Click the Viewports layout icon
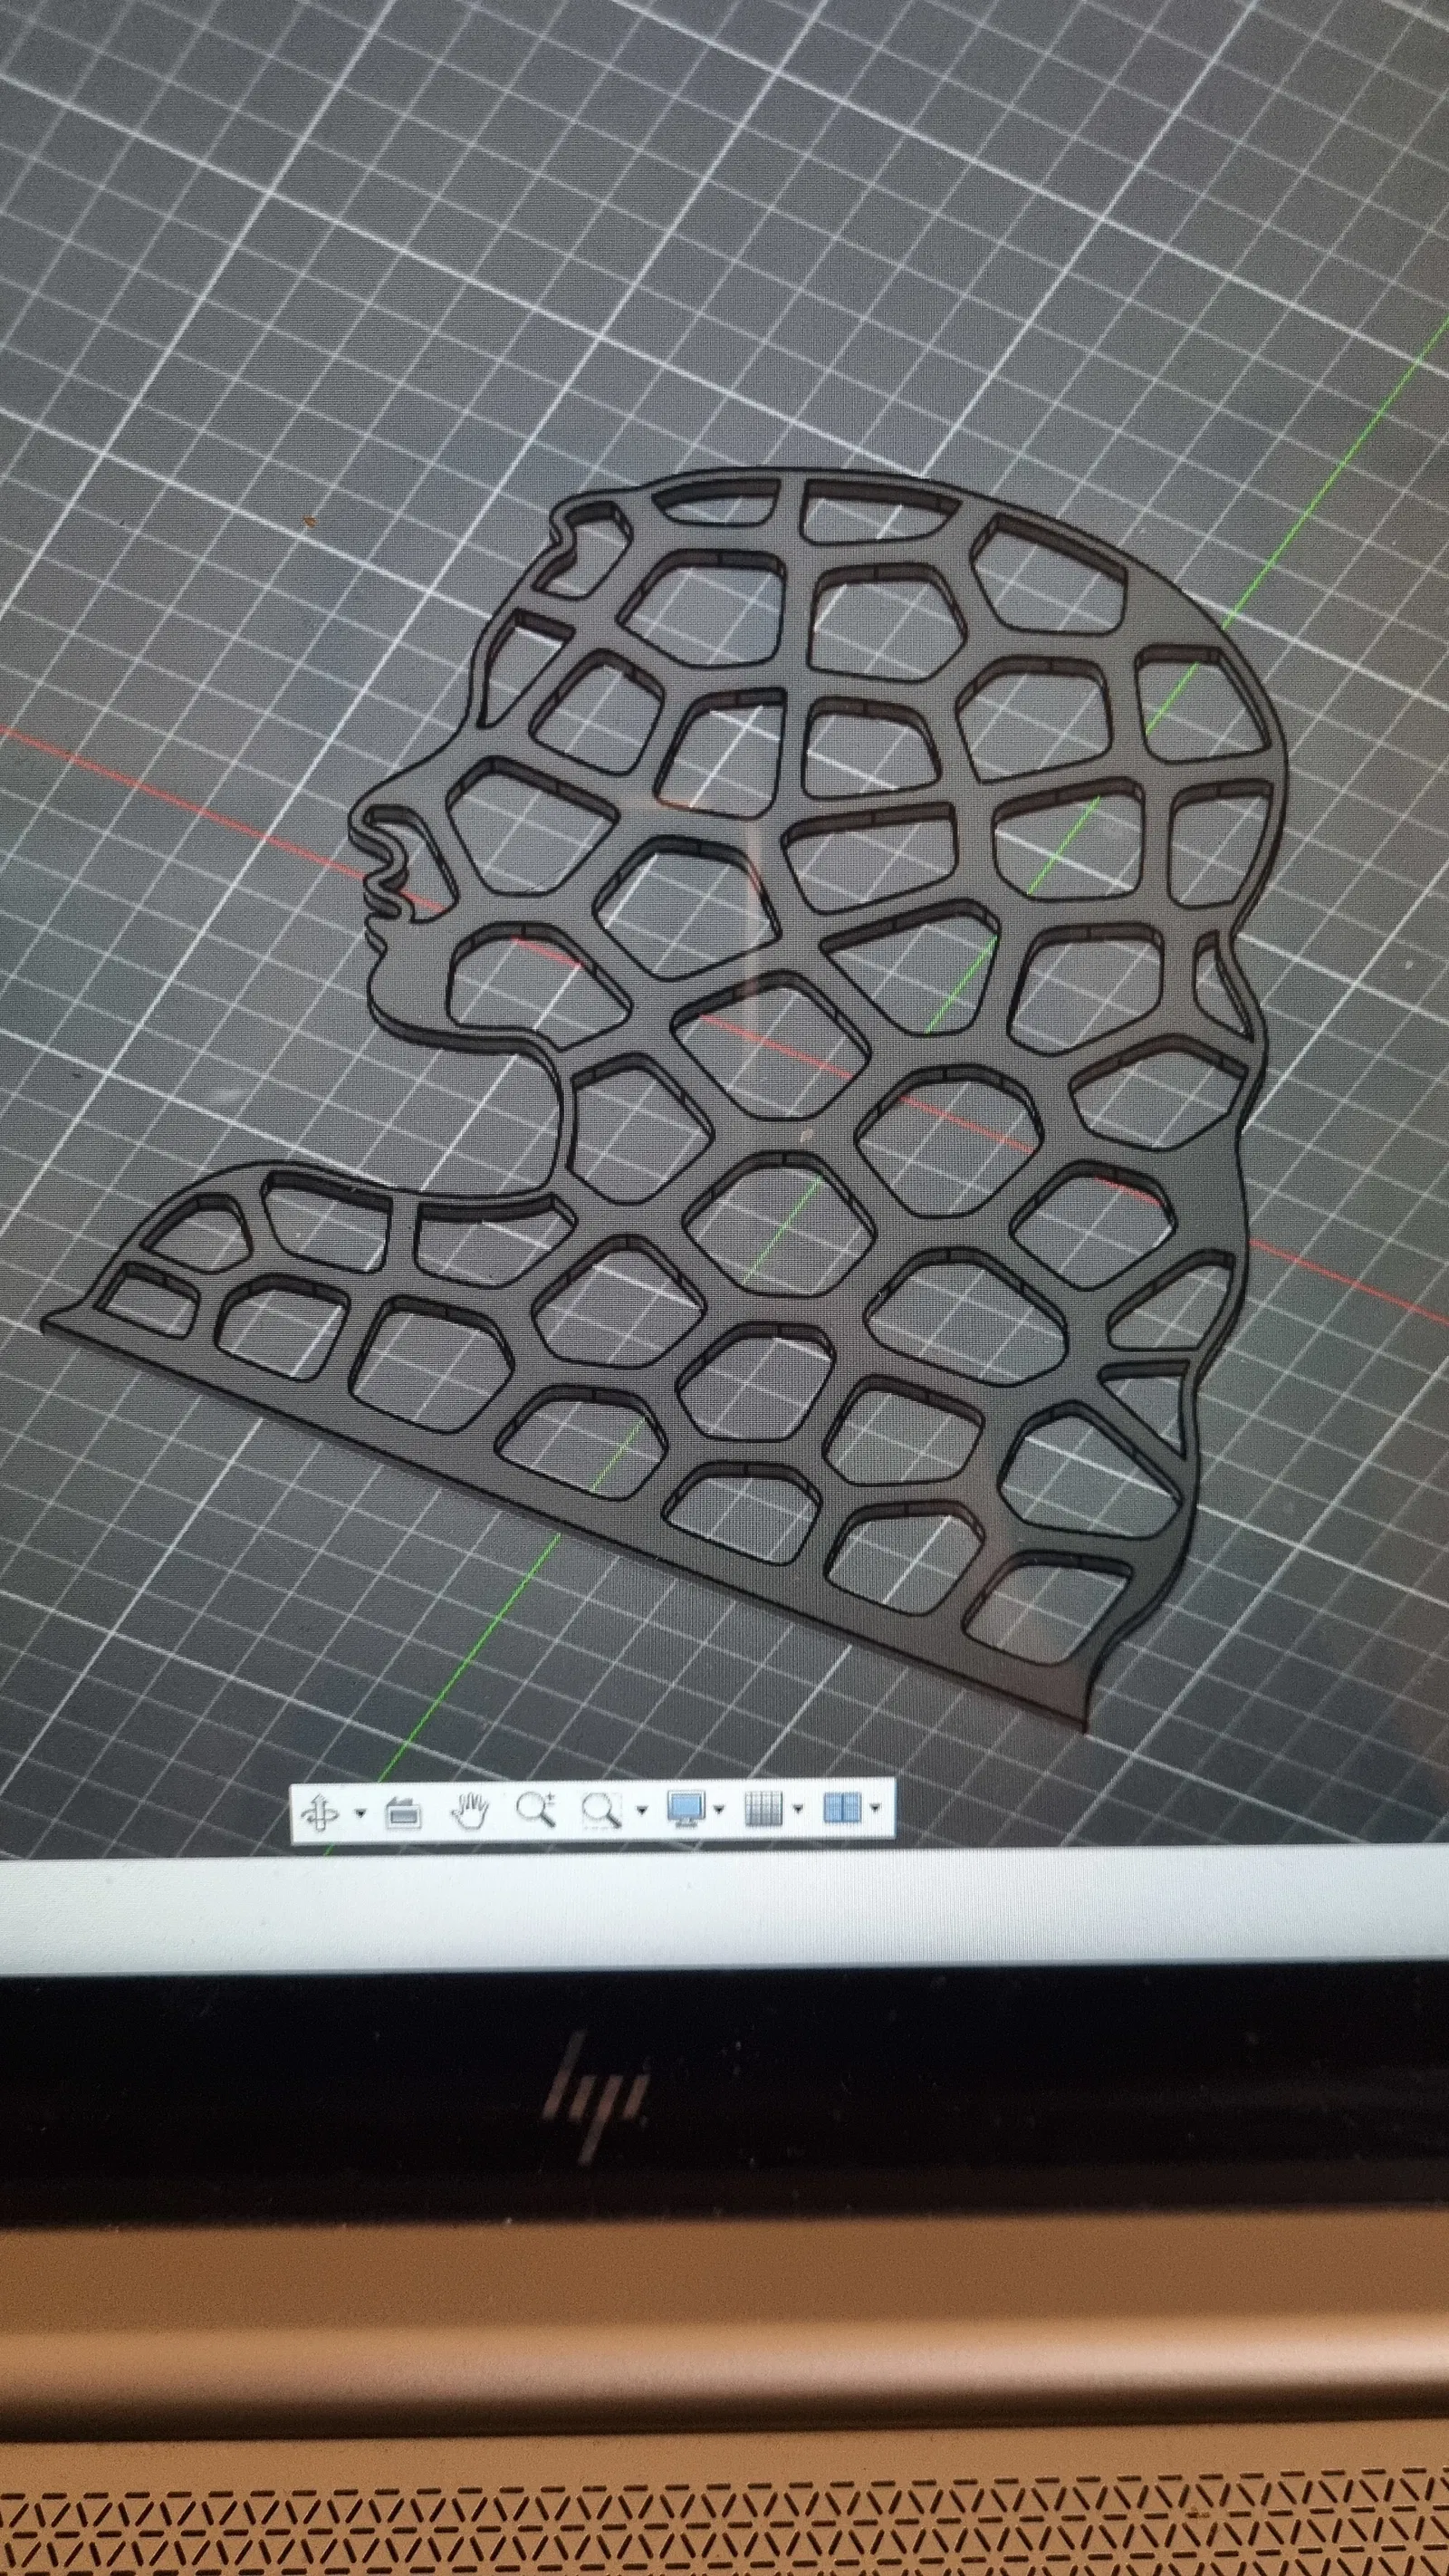This screenshot has height=2576, width=1449. click(x=841, y=1808)
